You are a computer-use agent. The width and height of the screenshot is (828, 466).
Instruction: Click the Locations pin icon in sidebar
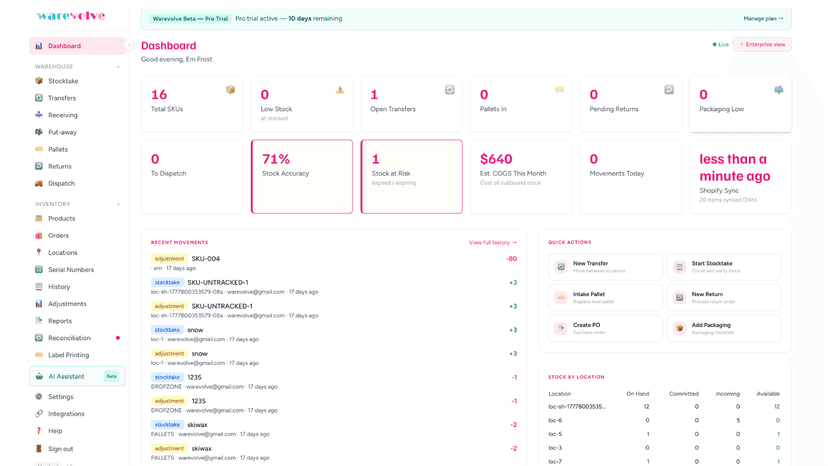coord(39,253)
